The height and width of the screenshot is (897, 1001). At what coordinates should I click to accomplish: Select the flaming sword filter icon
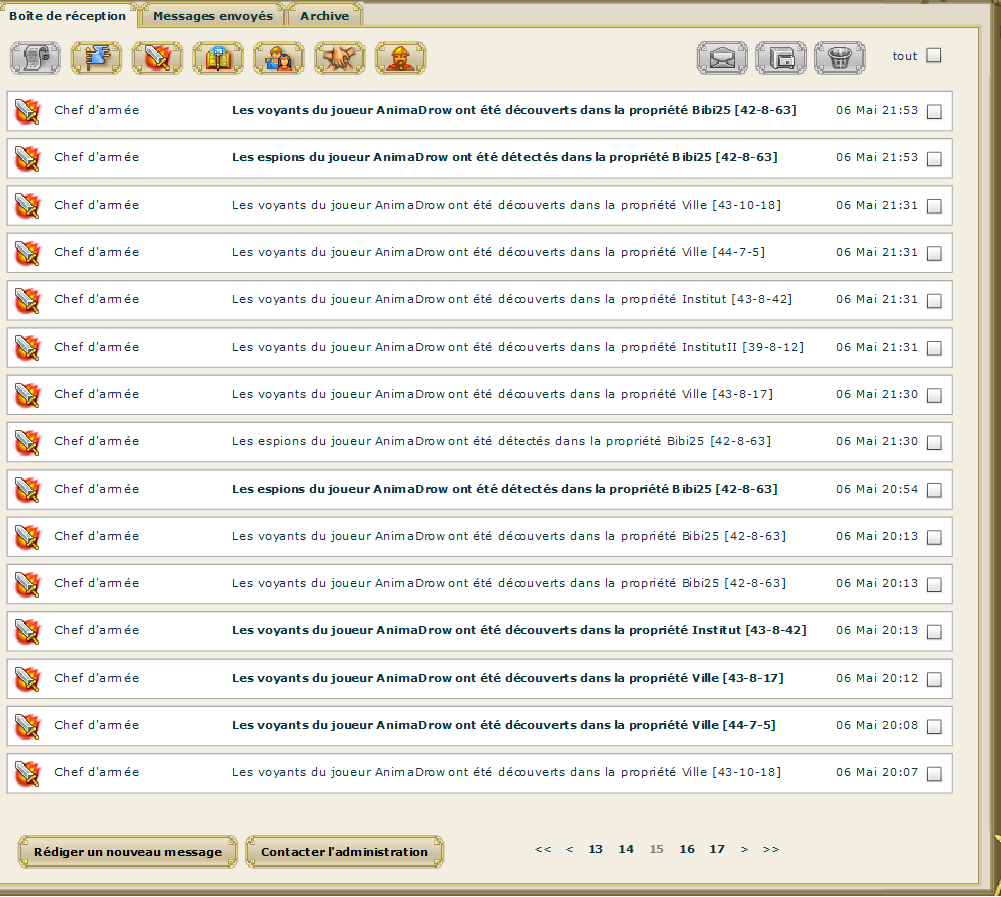coord(157,58)
